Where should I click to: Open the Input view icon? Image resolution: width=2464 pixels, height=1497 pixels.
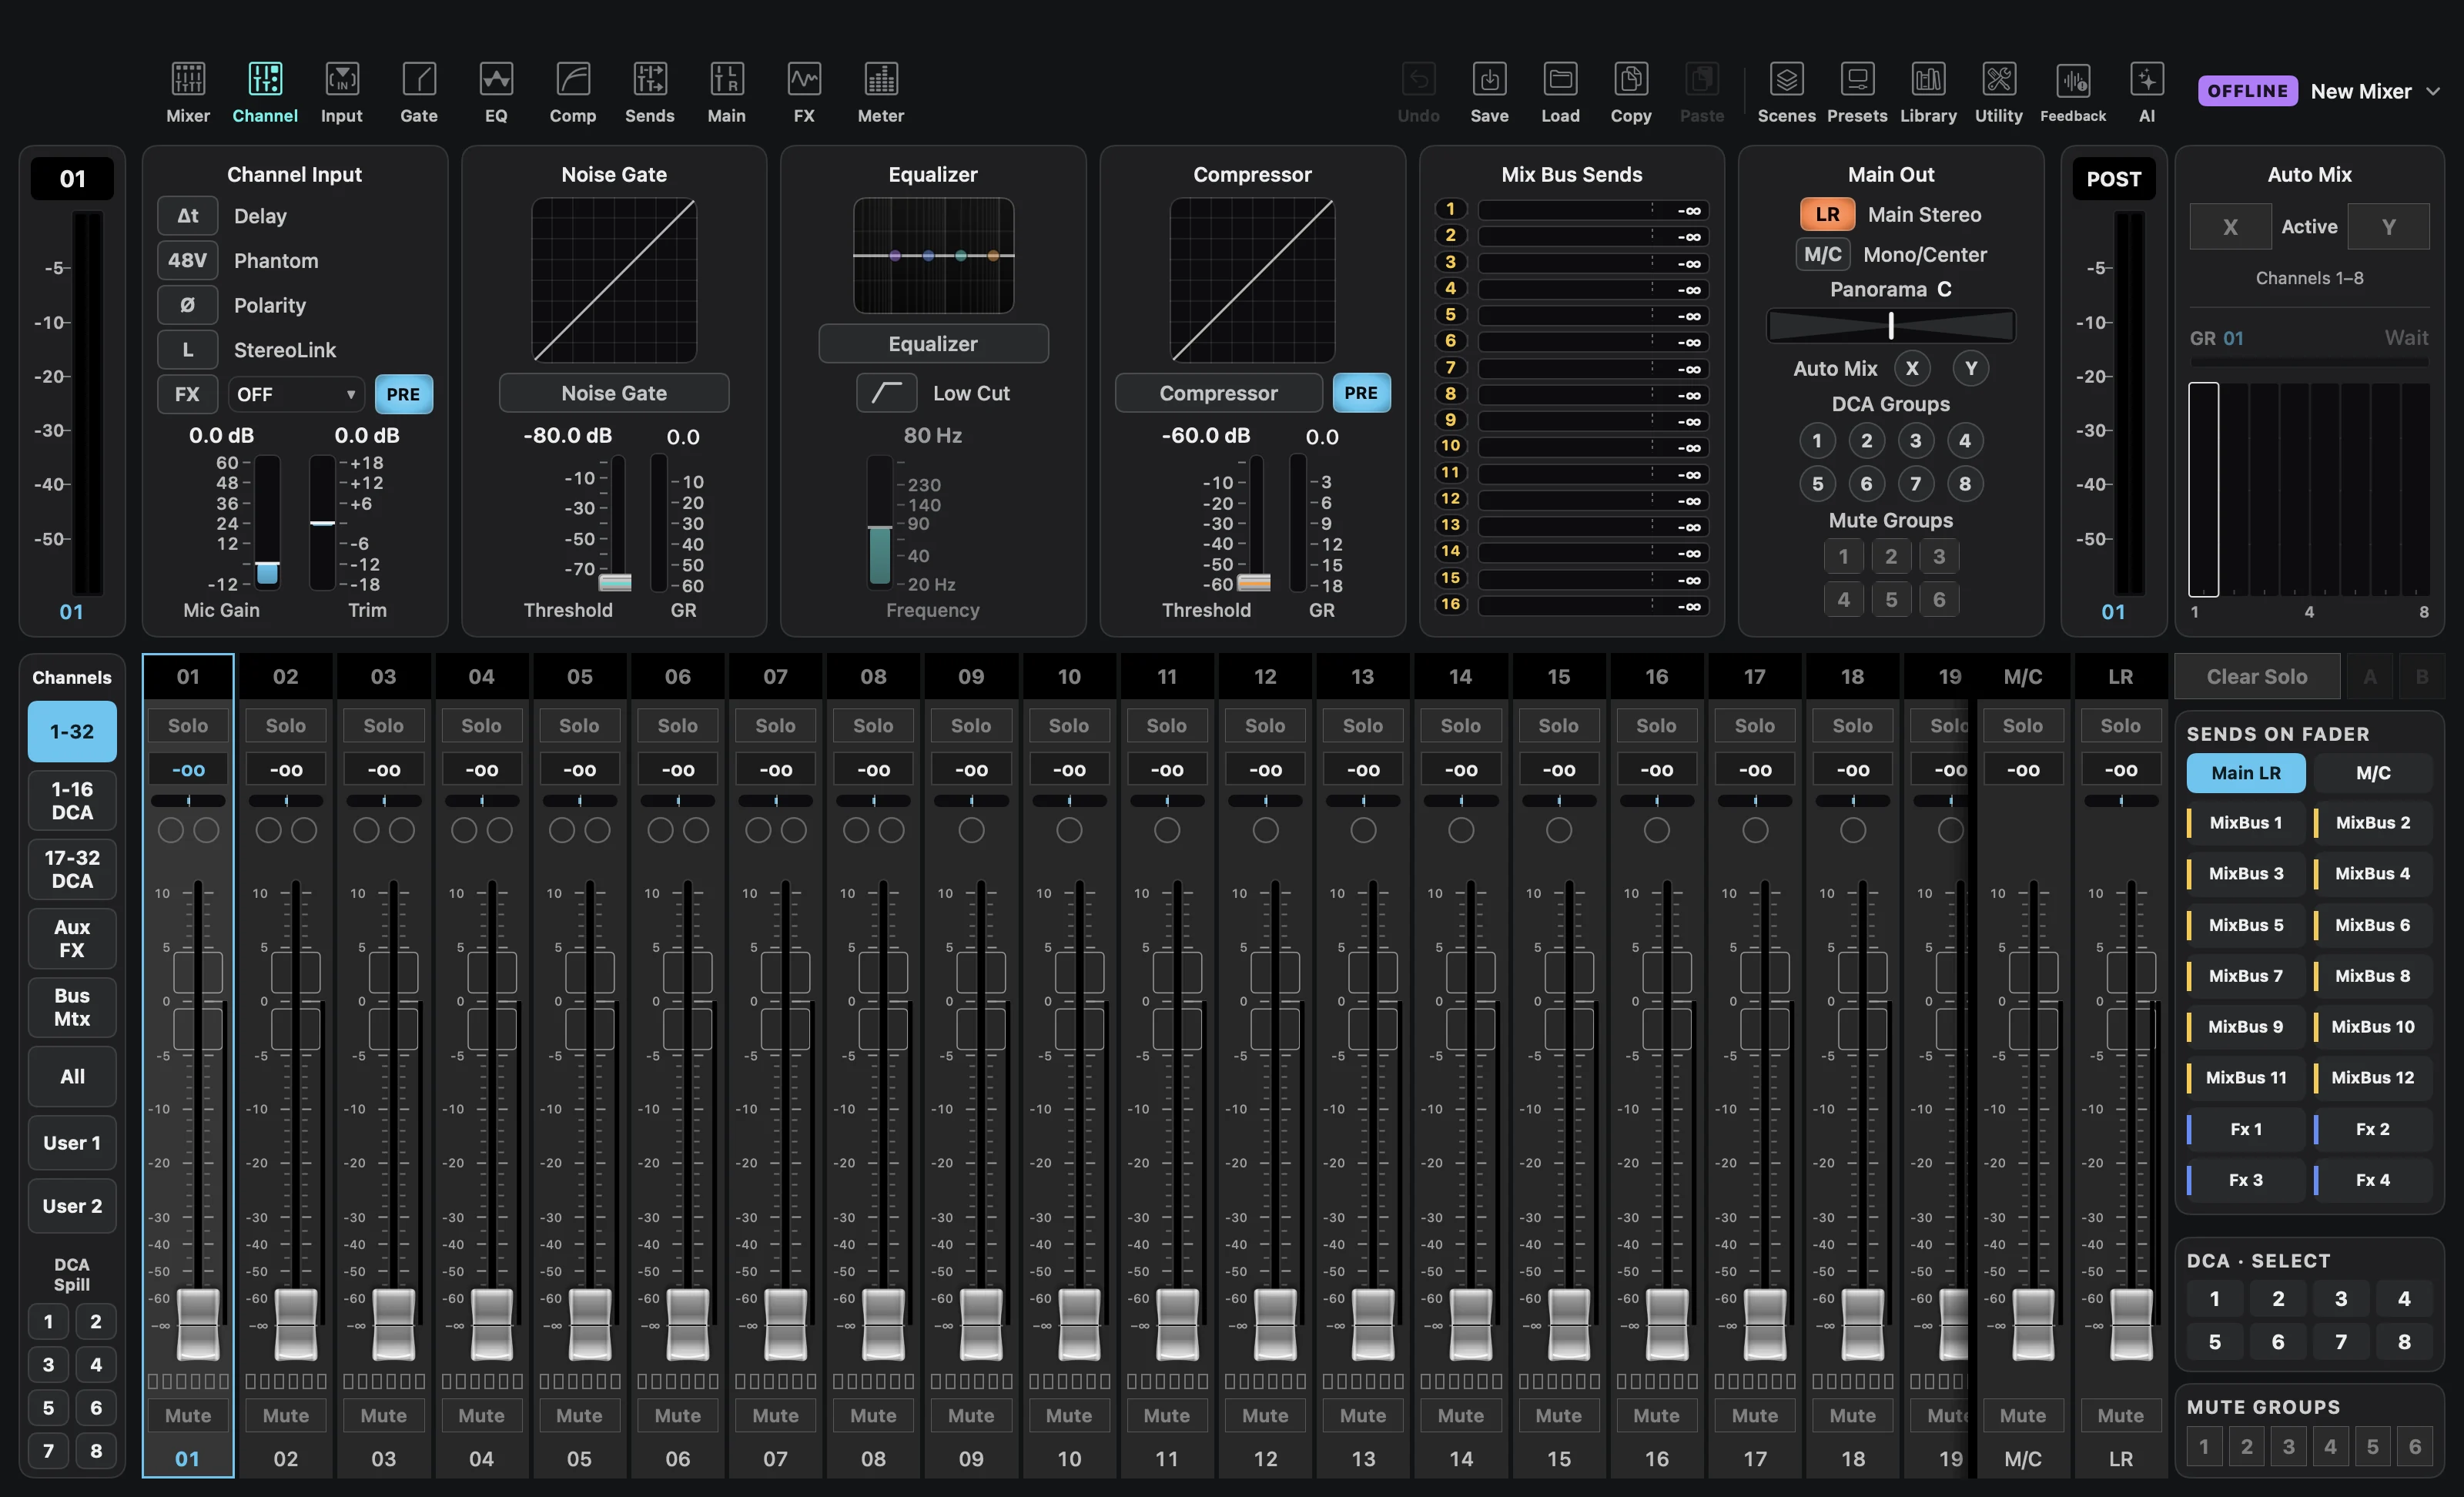click(342, 79)
